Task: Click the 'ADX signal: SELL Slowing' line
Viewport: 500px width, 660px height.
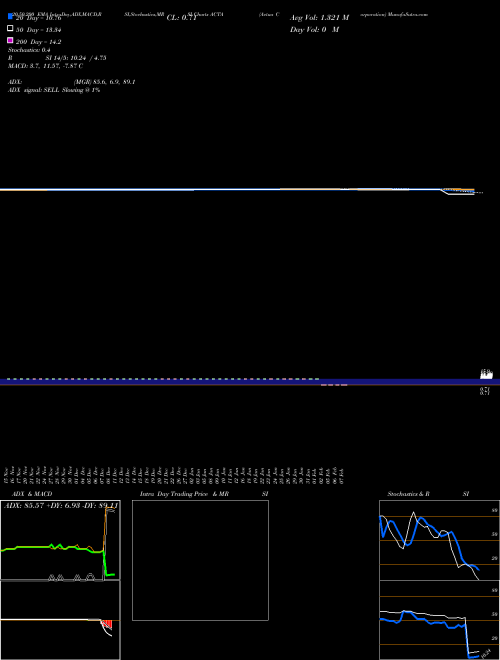Action: pyautogui.click(x=54, y=90)
